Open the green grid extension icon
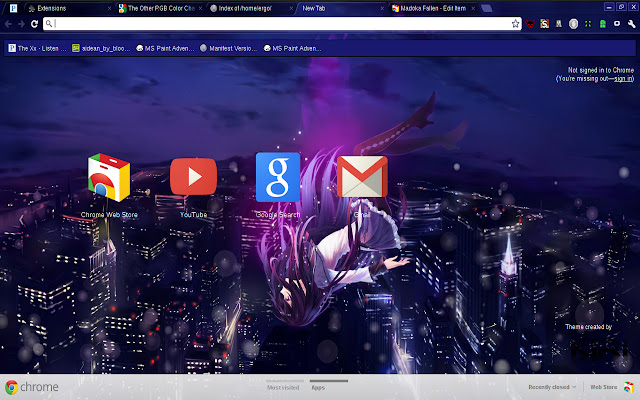The image size is (640, 400). pos(602,24)
